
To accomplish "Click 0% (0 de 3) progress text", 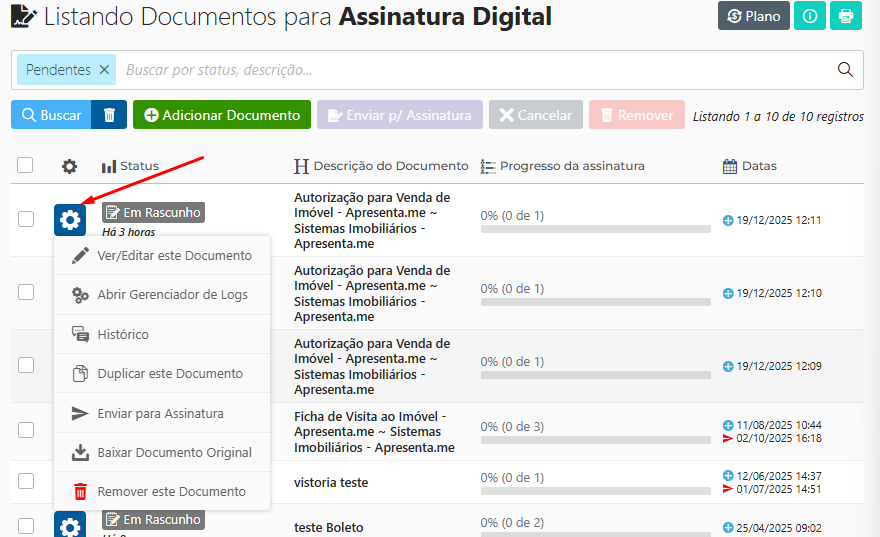I will click(x=512, y=426).
